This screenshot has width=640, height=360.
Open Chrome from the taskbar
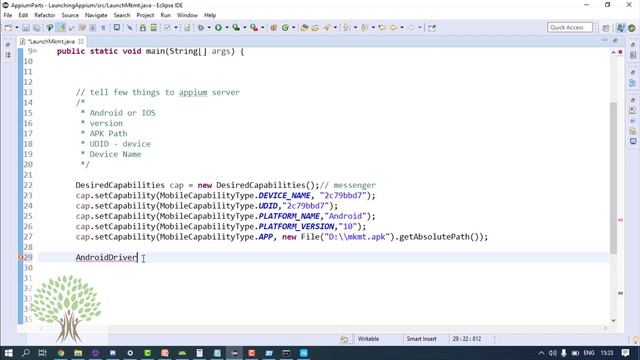coord(61,353)
